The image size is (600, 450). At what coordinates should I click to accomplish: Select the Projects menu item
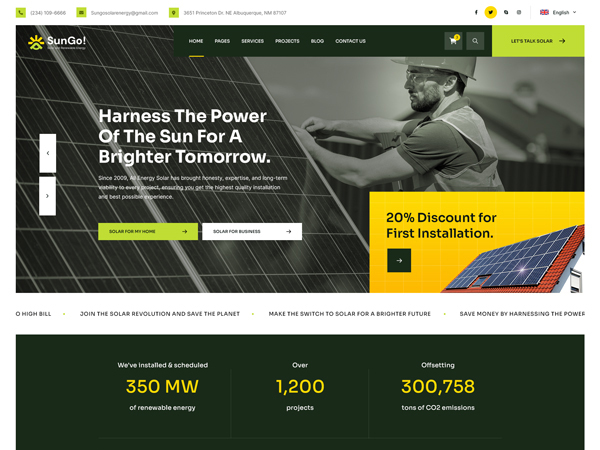(x=287, y=41)
